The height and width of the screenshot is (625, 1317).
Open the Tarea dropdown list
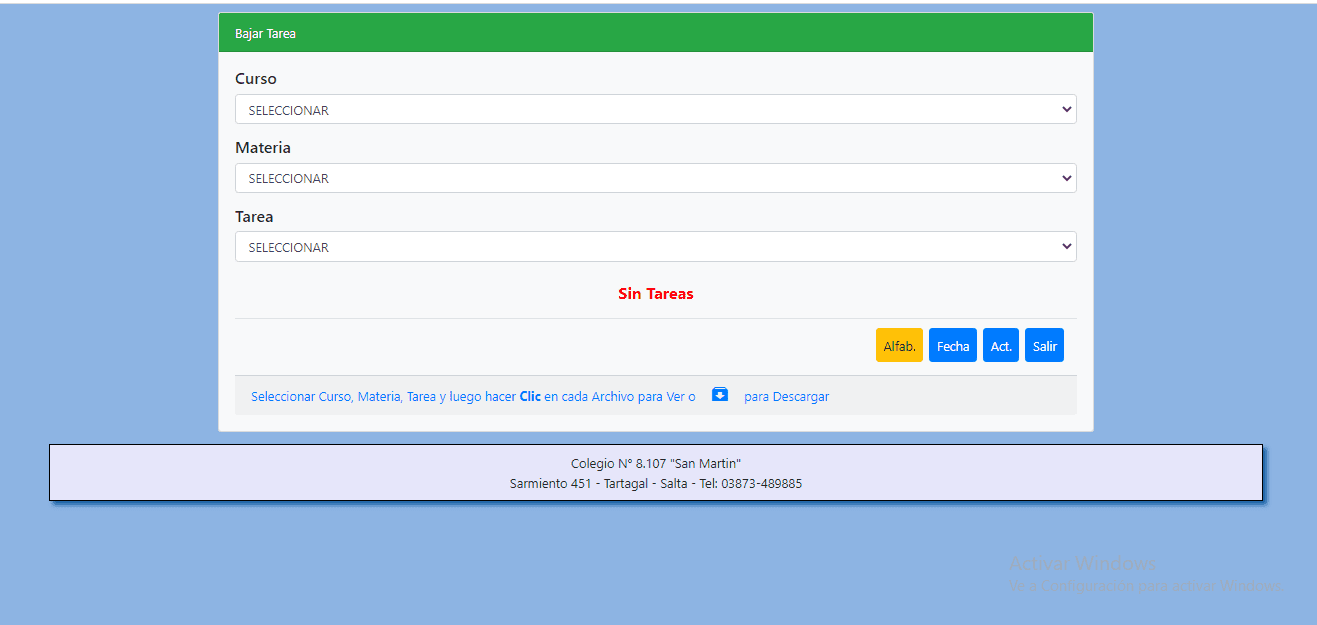point(655,247)
